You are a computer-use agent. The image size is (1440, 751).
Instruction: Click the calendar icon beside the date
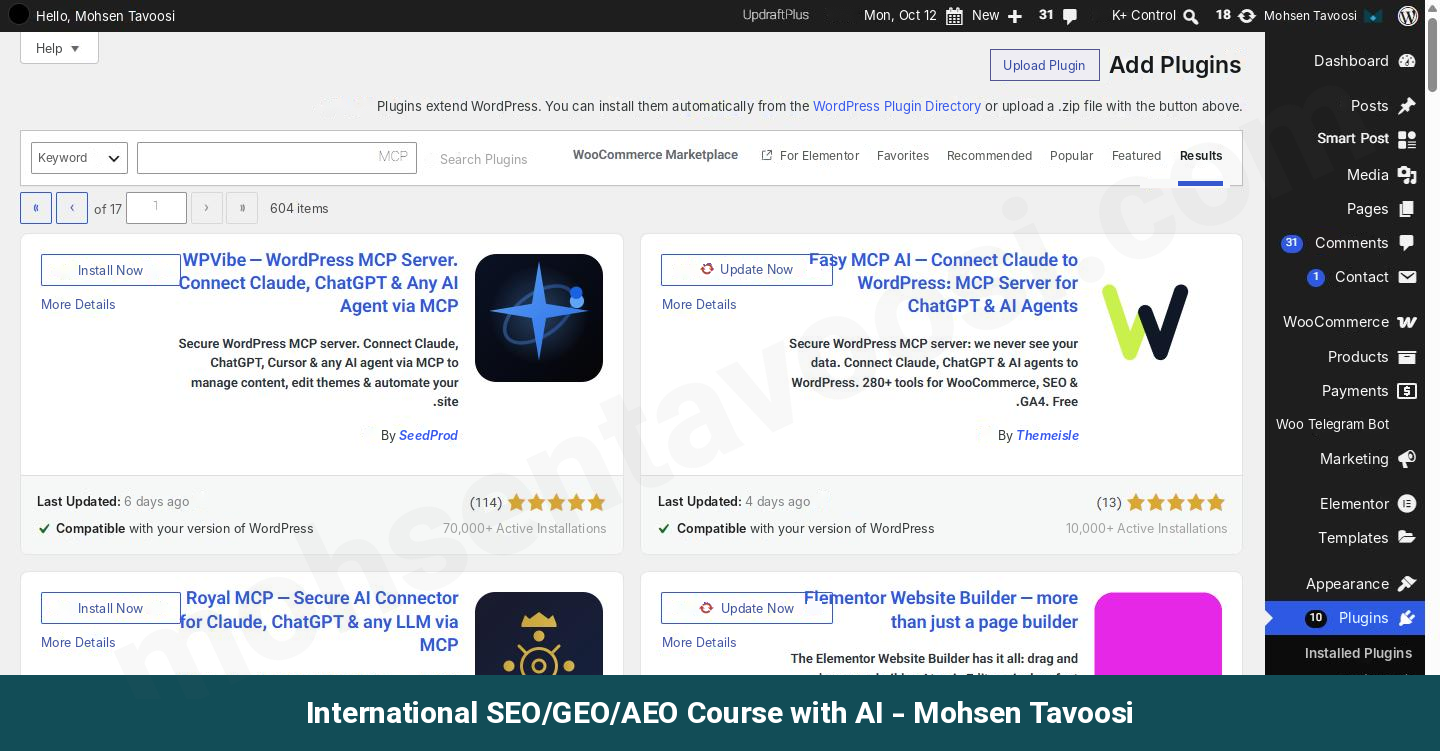click(x=954, y=16)
